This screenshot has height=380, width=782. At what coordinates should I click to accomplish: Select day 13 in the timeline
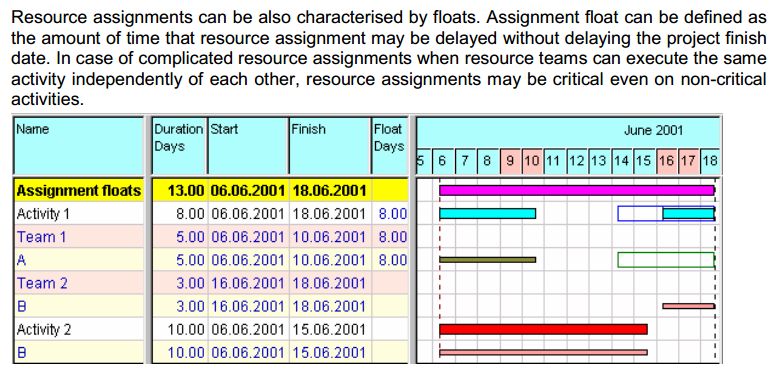(599, 161)
